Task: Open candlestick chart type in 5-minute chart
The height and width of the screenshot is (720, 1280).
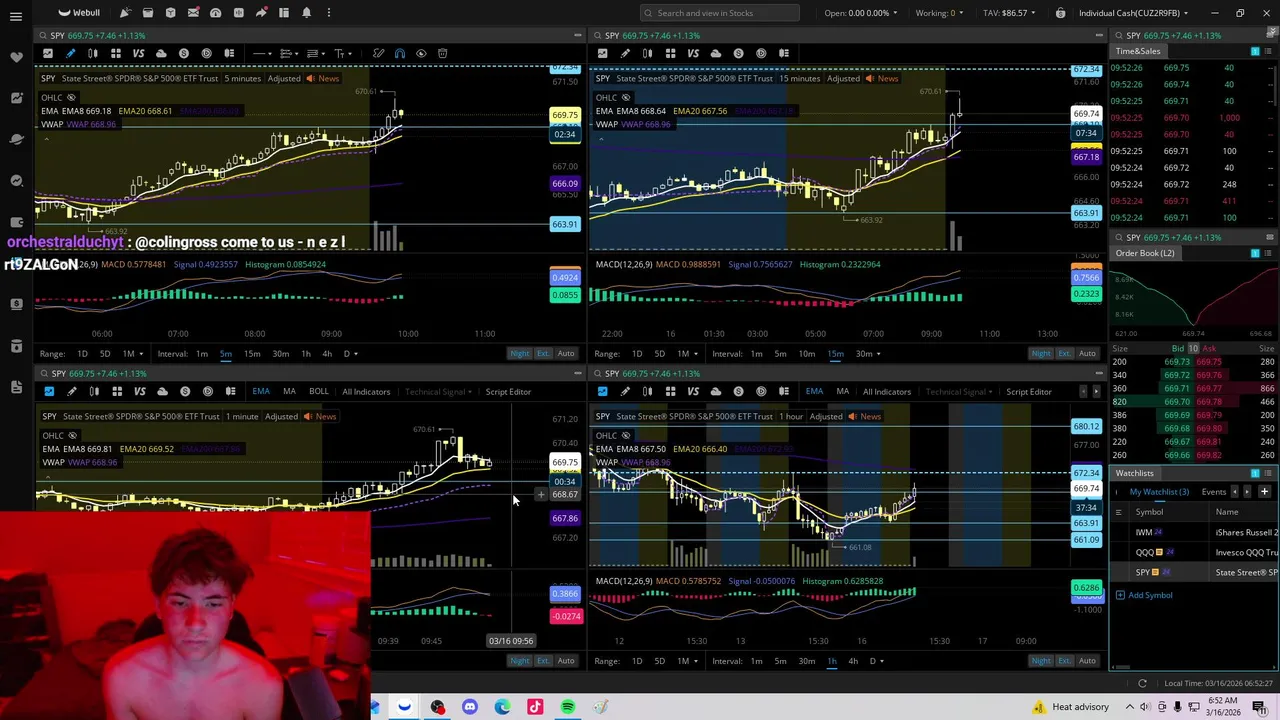Action: coord(93,53)
